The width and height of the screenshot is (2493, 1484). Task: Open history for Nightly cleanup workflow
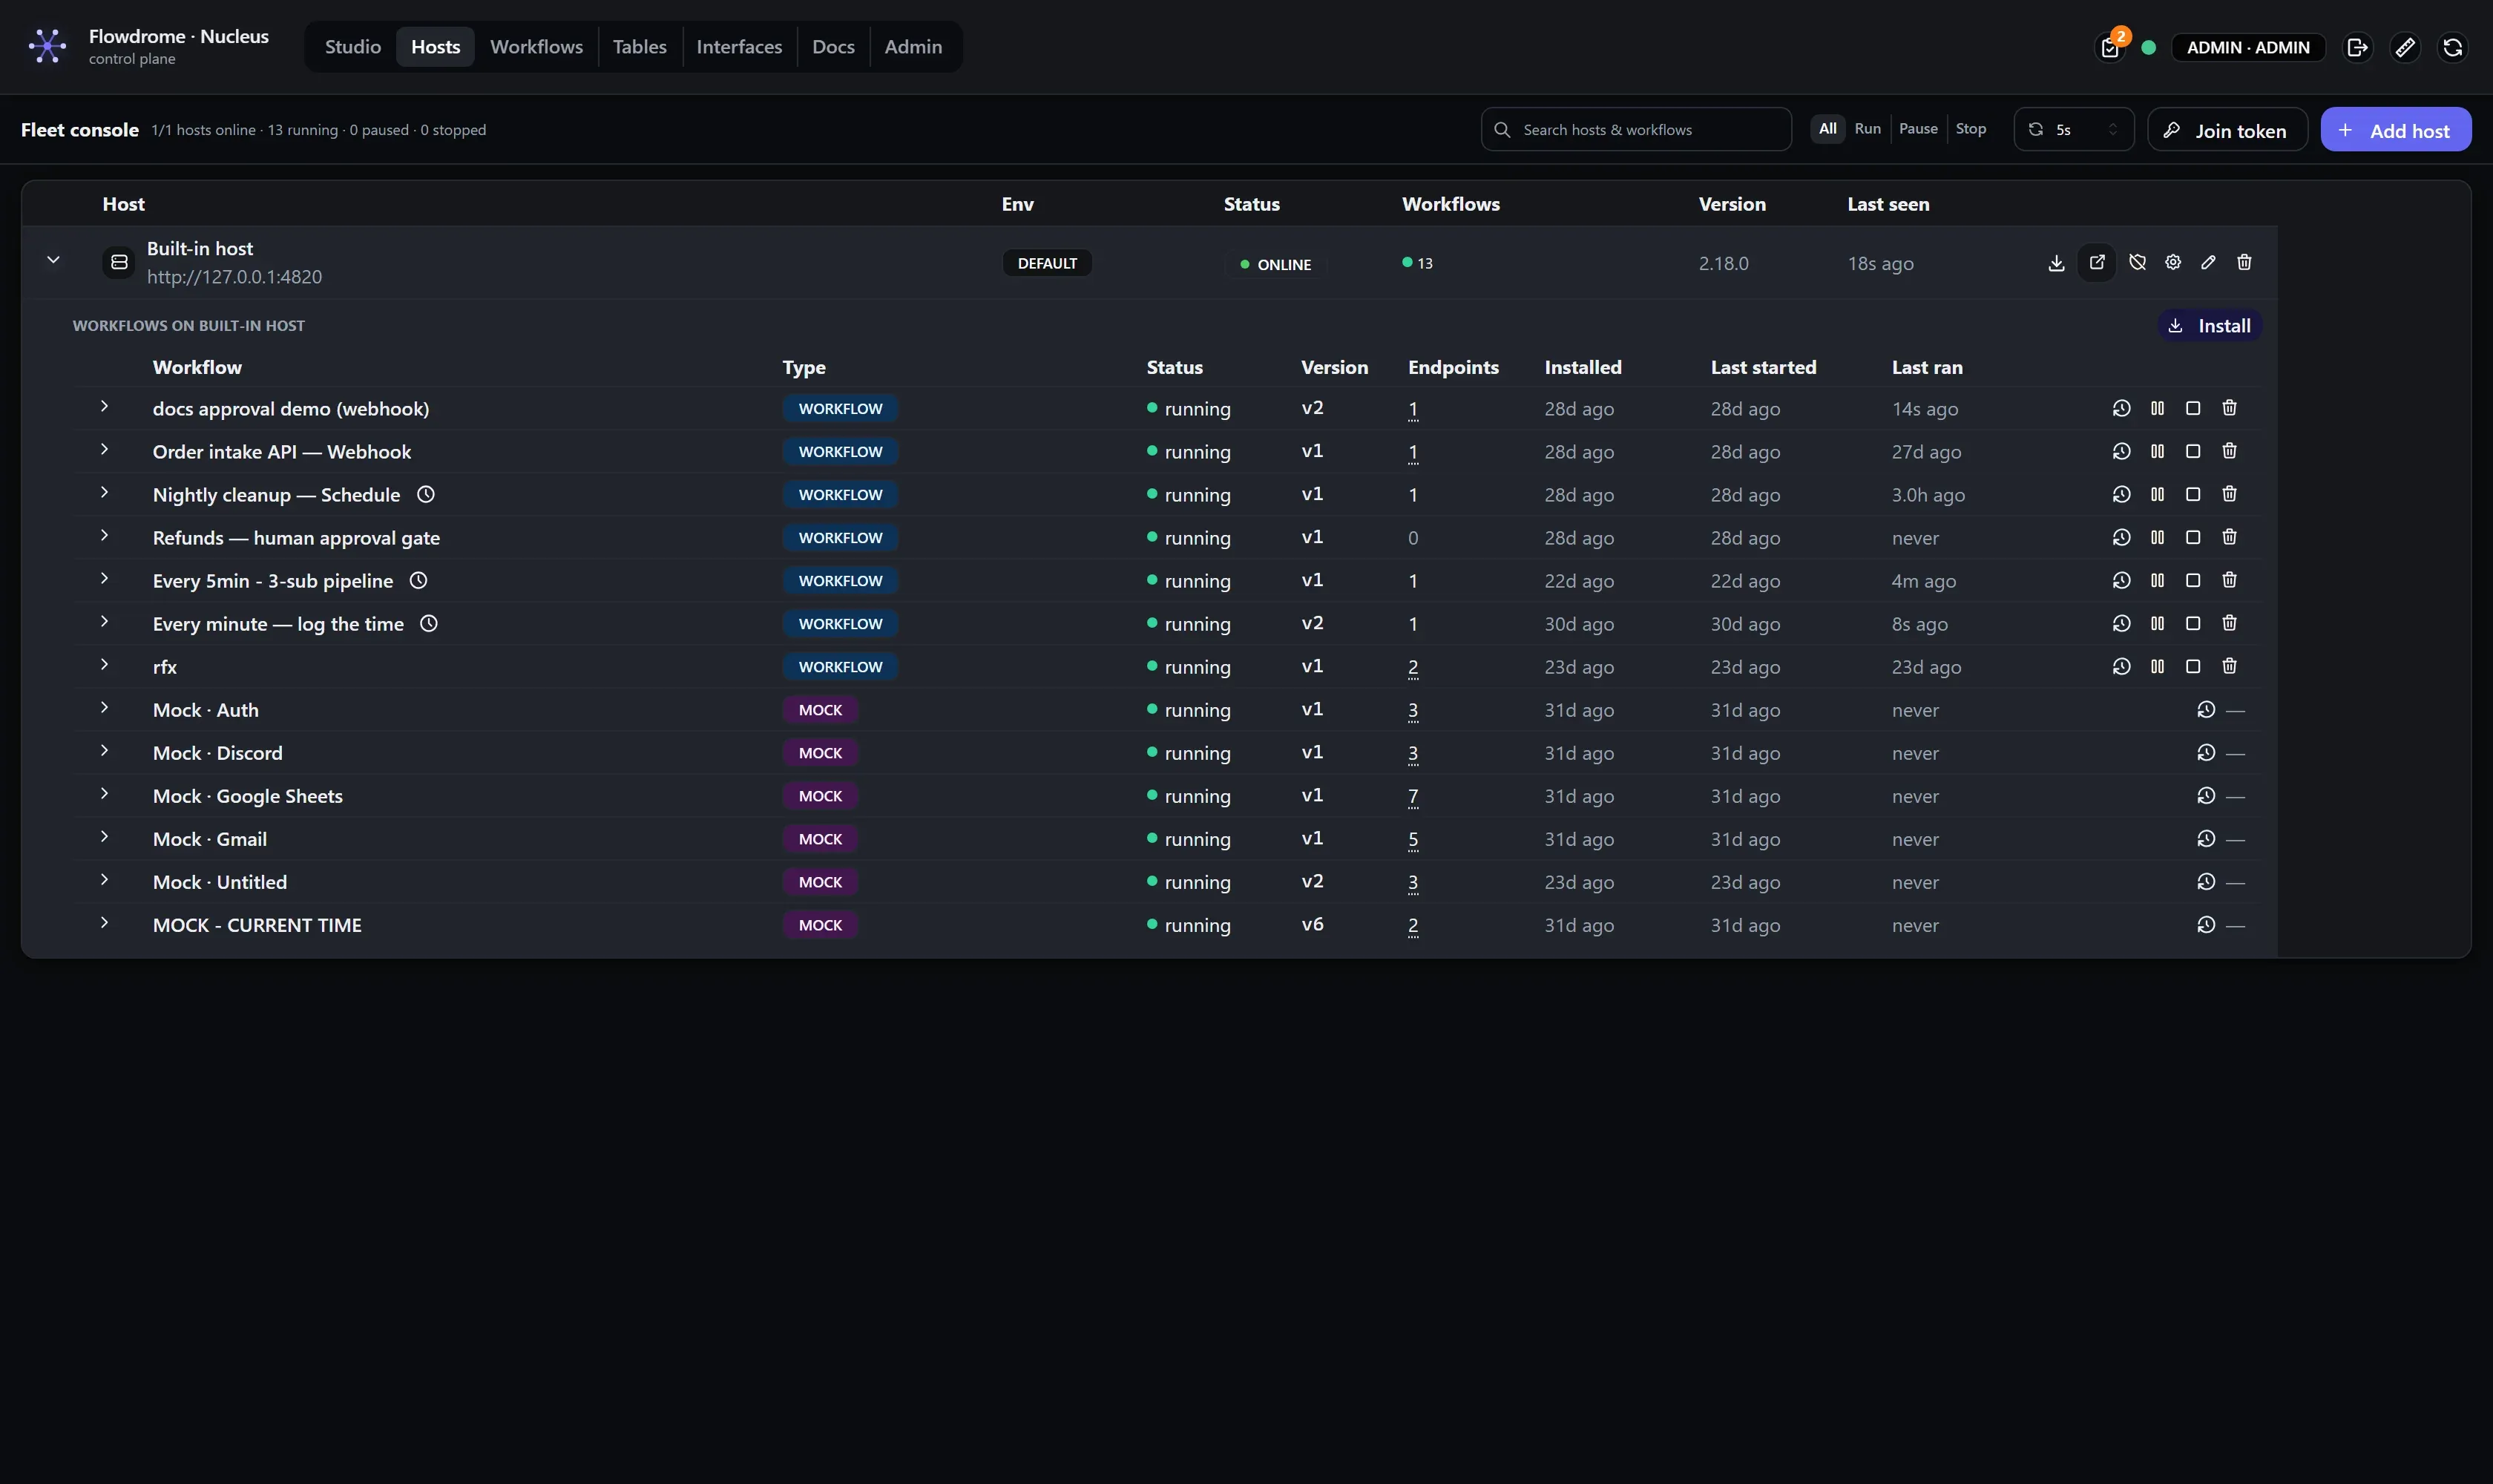(x=2121, y=494)
